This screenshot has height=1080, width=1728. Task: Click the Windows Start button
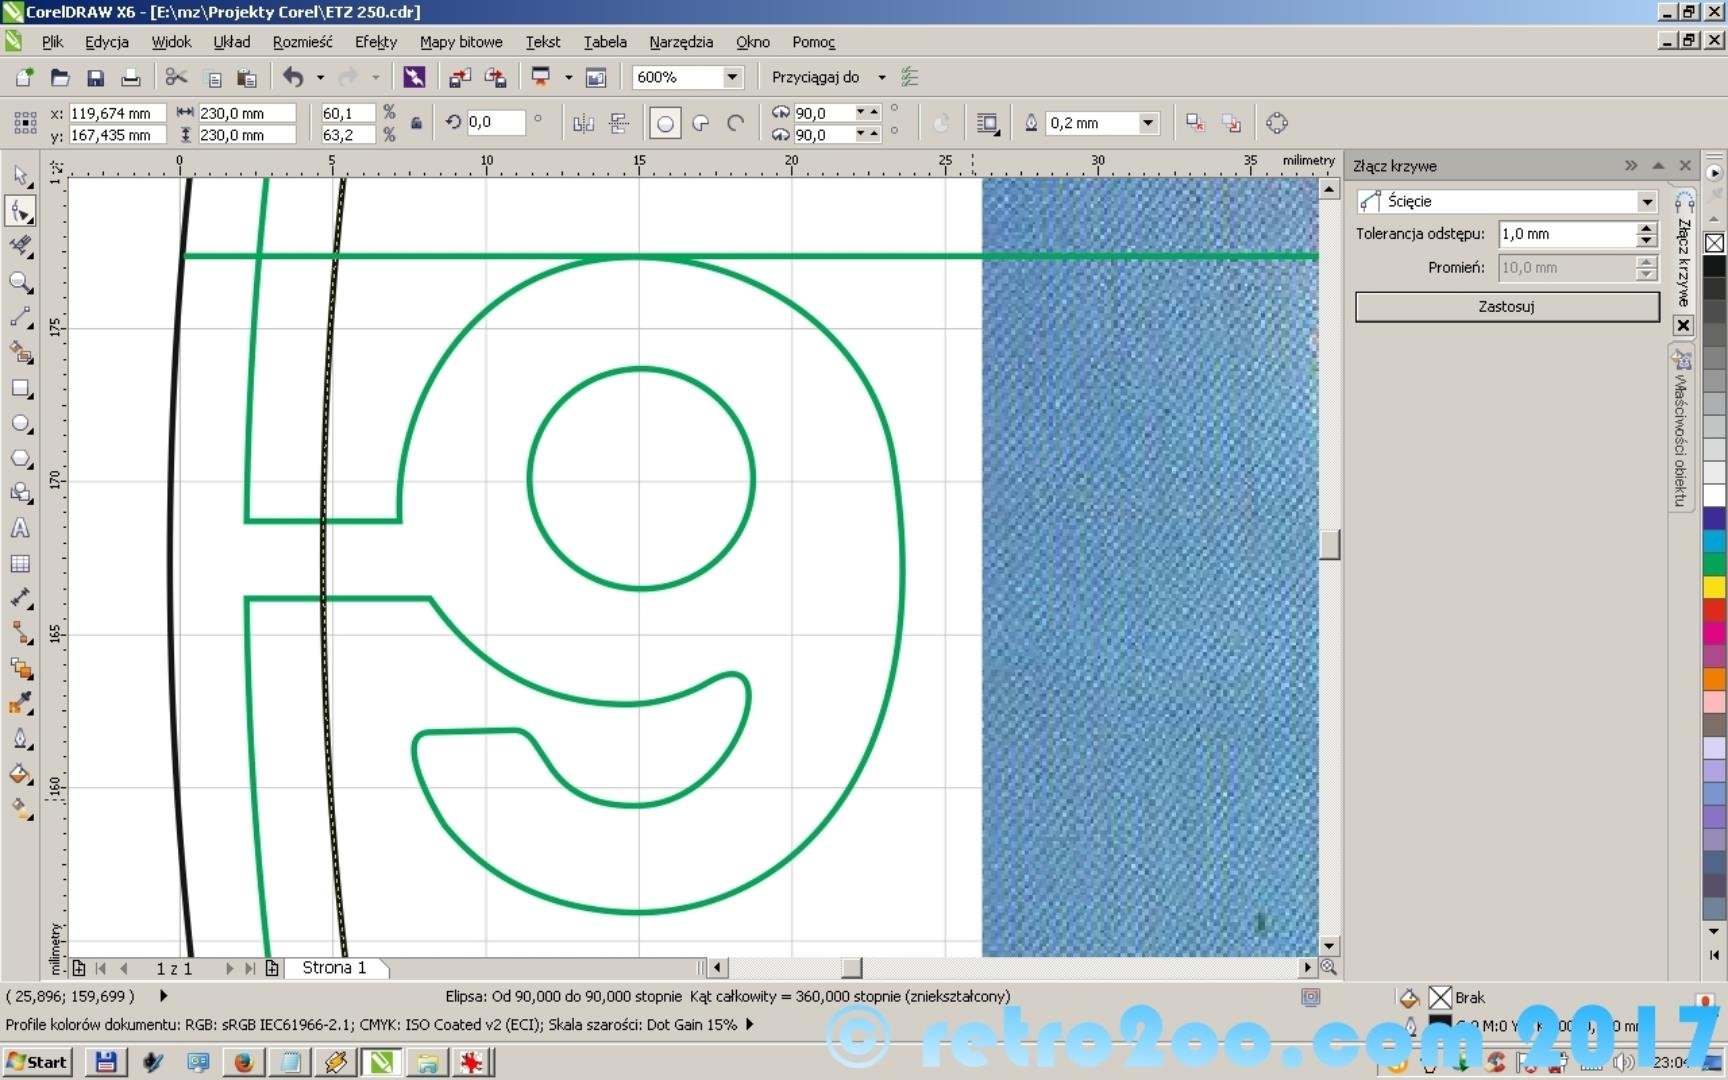point(37,1062)
